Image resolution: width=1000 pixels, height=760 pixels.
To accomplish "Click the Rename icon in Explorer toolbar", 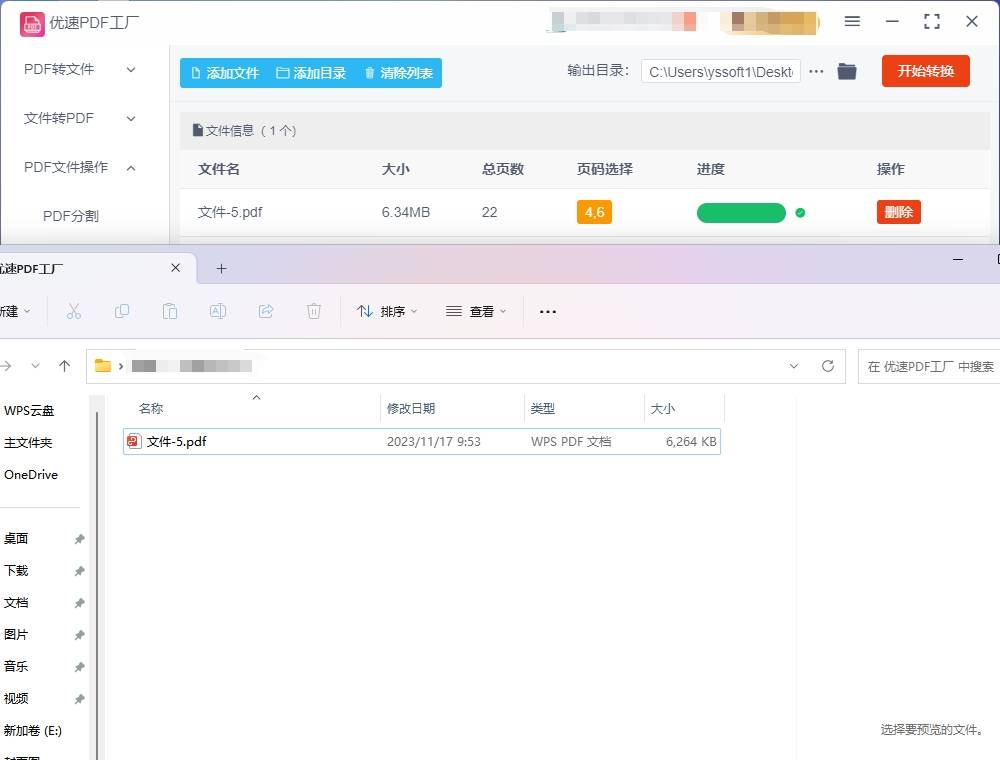I will coord(217,311).
